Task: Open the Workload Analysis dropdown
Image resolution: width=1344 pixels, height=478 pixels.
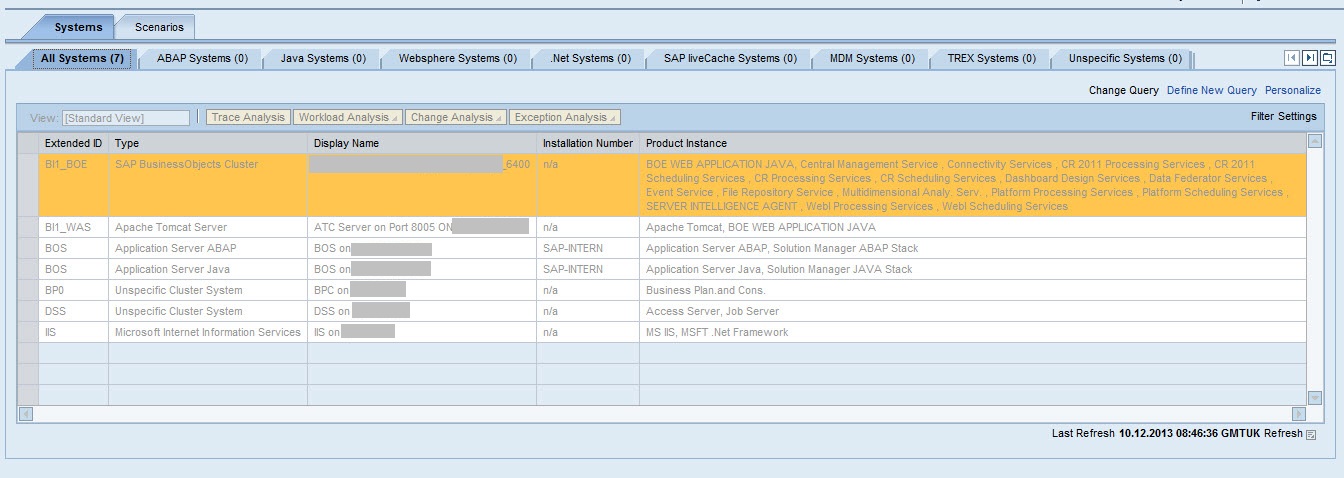Action: point(348,117)
